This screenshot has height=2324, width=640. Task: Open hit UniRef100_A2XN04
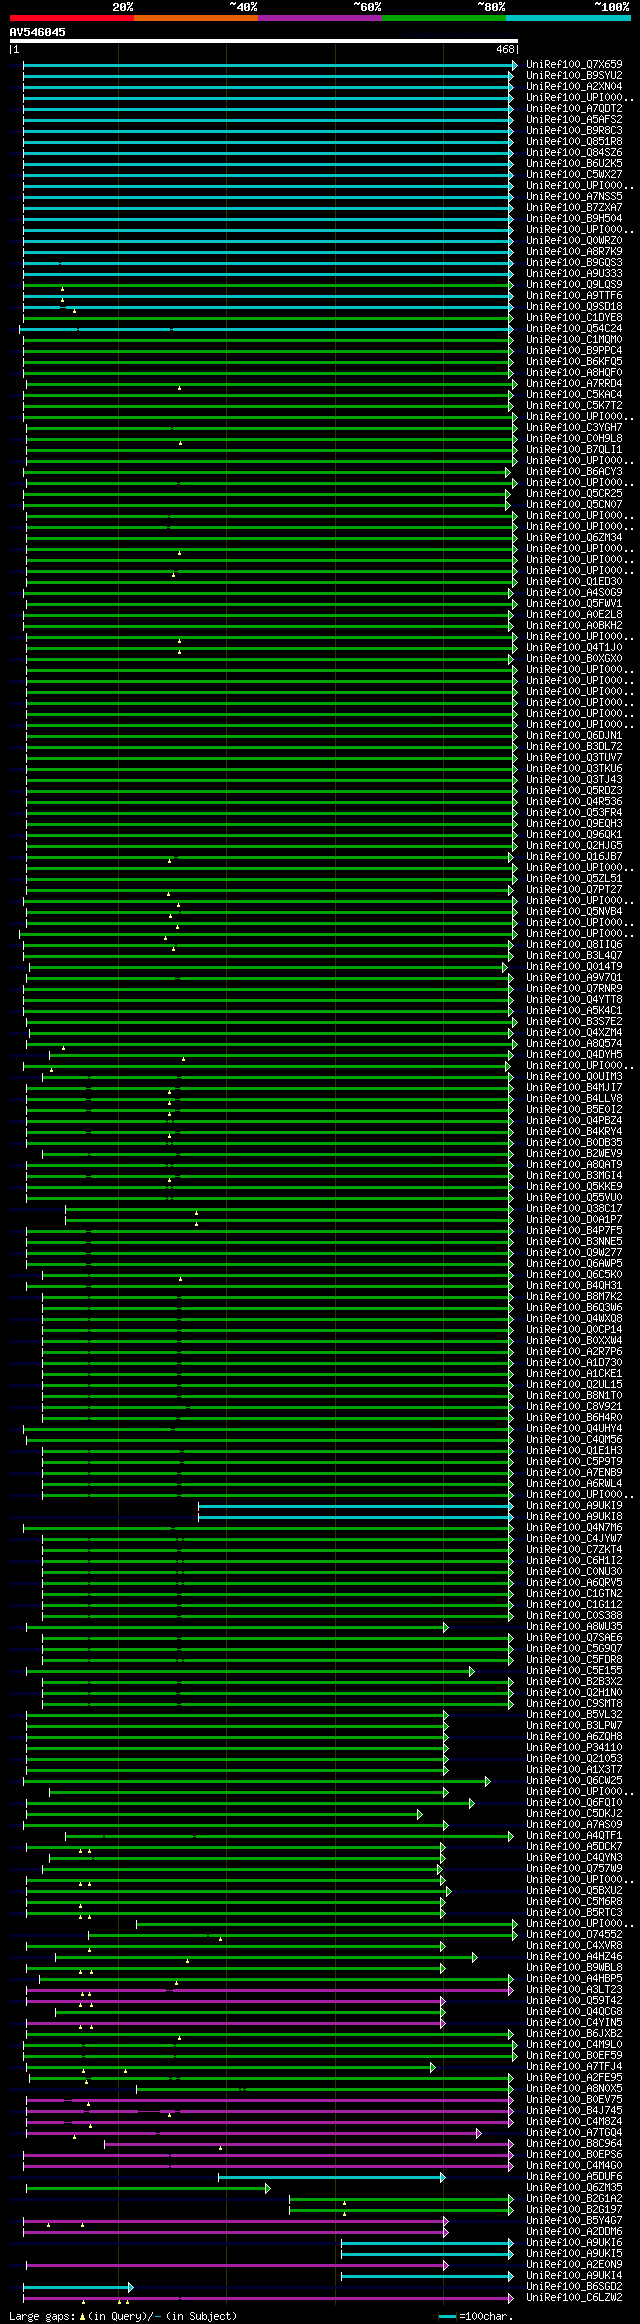(574, 87)
